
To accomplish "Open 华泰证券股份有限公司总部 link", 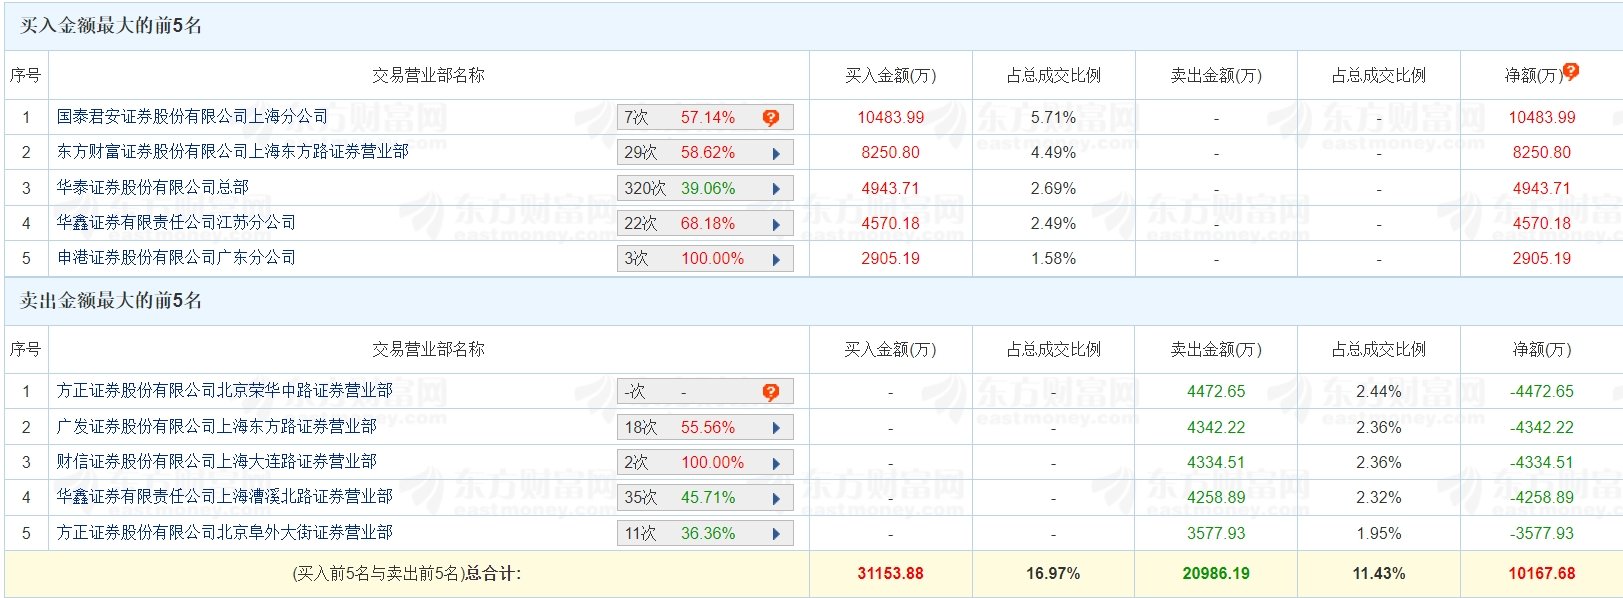I will (x=153, y=187).
